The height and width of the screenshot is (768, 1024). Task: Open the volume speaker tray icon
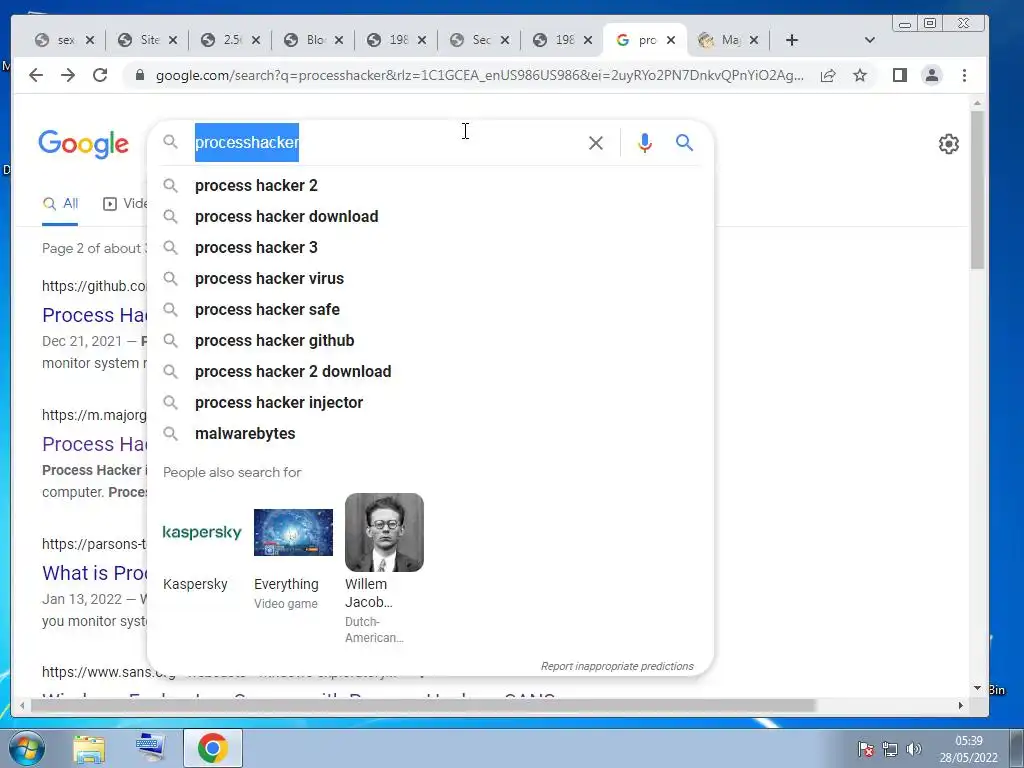tap(914, 749)
